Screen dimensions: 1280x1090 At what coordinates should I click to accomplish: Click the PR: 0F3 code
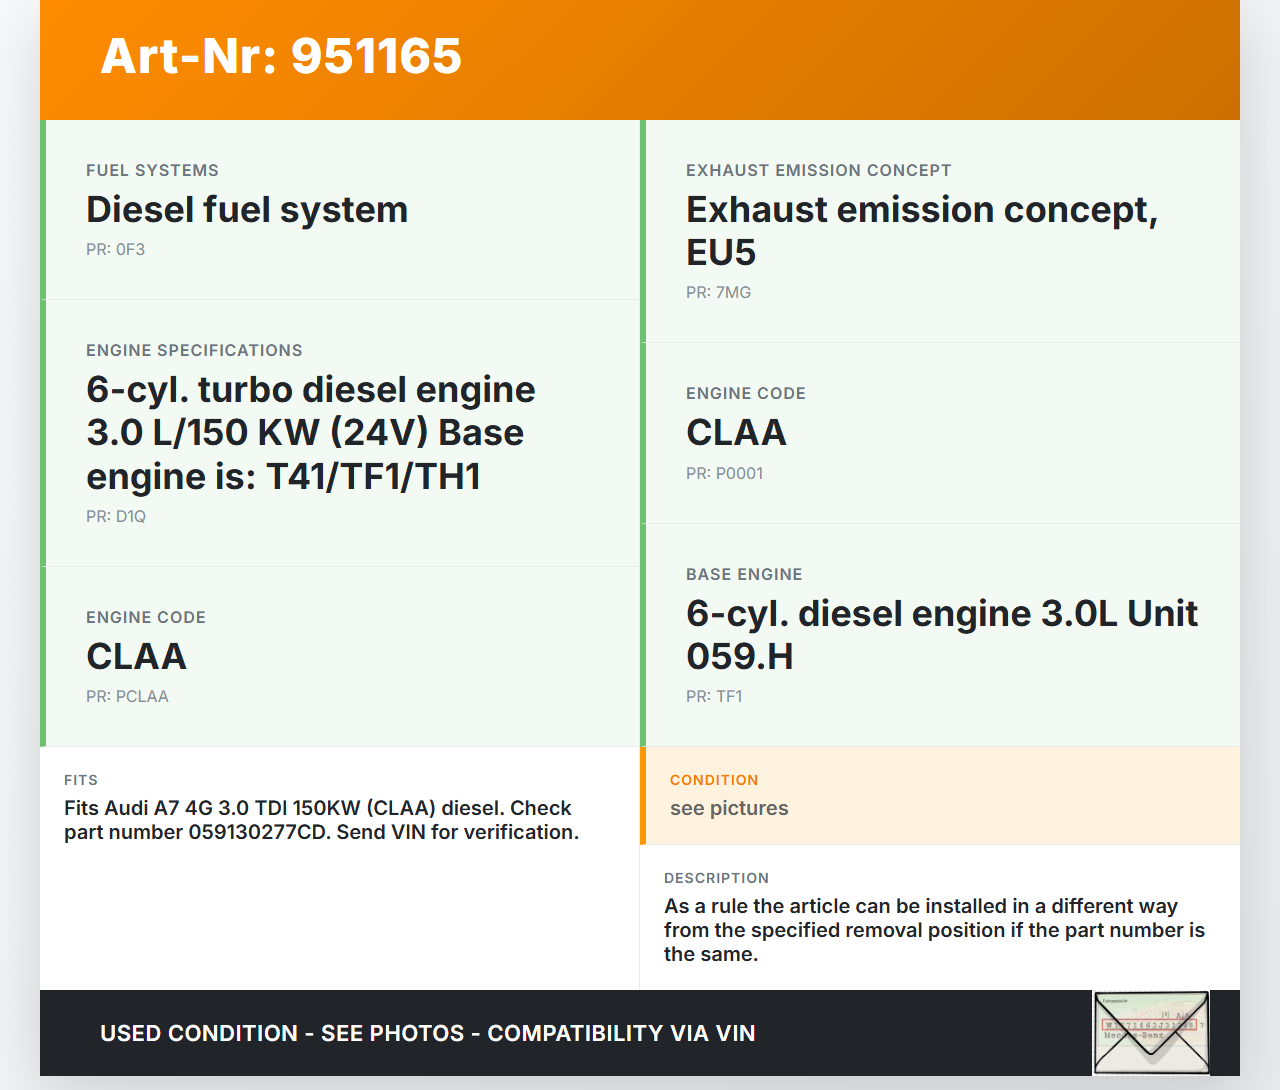point(115,250)
